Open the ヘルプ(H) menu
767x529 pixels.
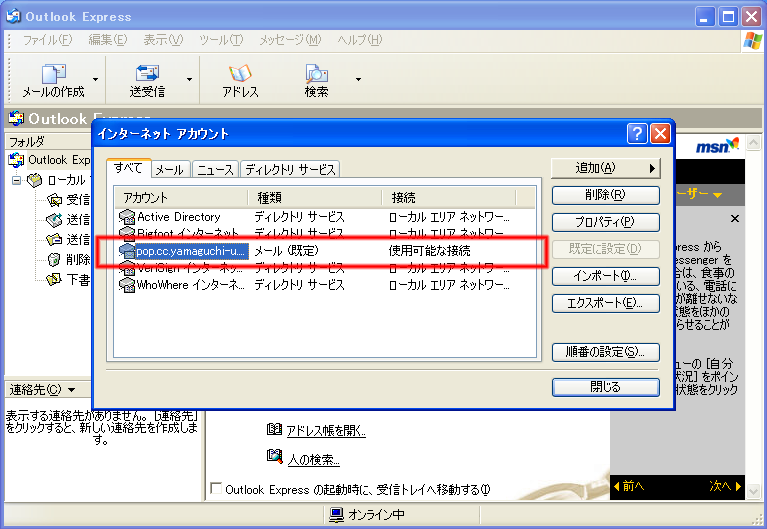tap(360, 40)
